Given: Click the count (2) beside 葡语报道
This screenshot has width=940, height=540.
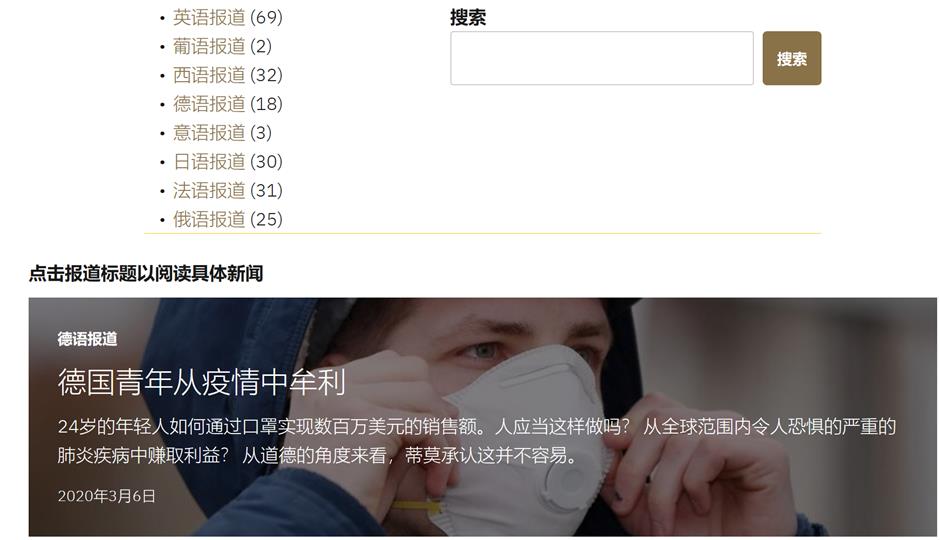Looking at the screenshot, I should click(x=261, y=46).
